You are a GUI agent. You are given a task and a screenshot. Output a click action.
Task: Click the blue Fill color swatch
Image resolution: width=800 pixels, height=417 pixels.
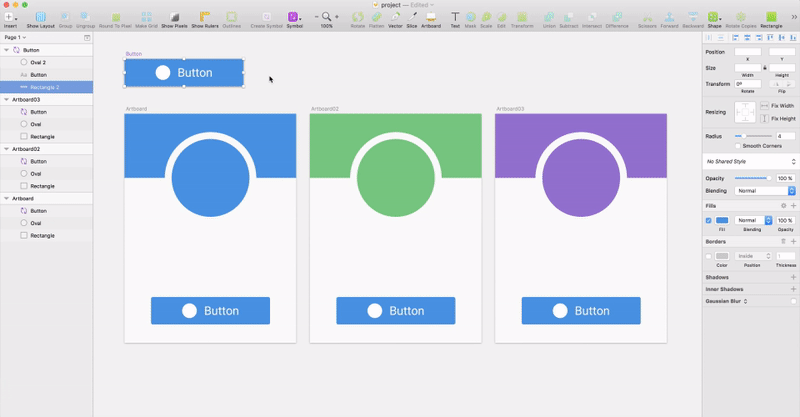(x=722, y=220)
